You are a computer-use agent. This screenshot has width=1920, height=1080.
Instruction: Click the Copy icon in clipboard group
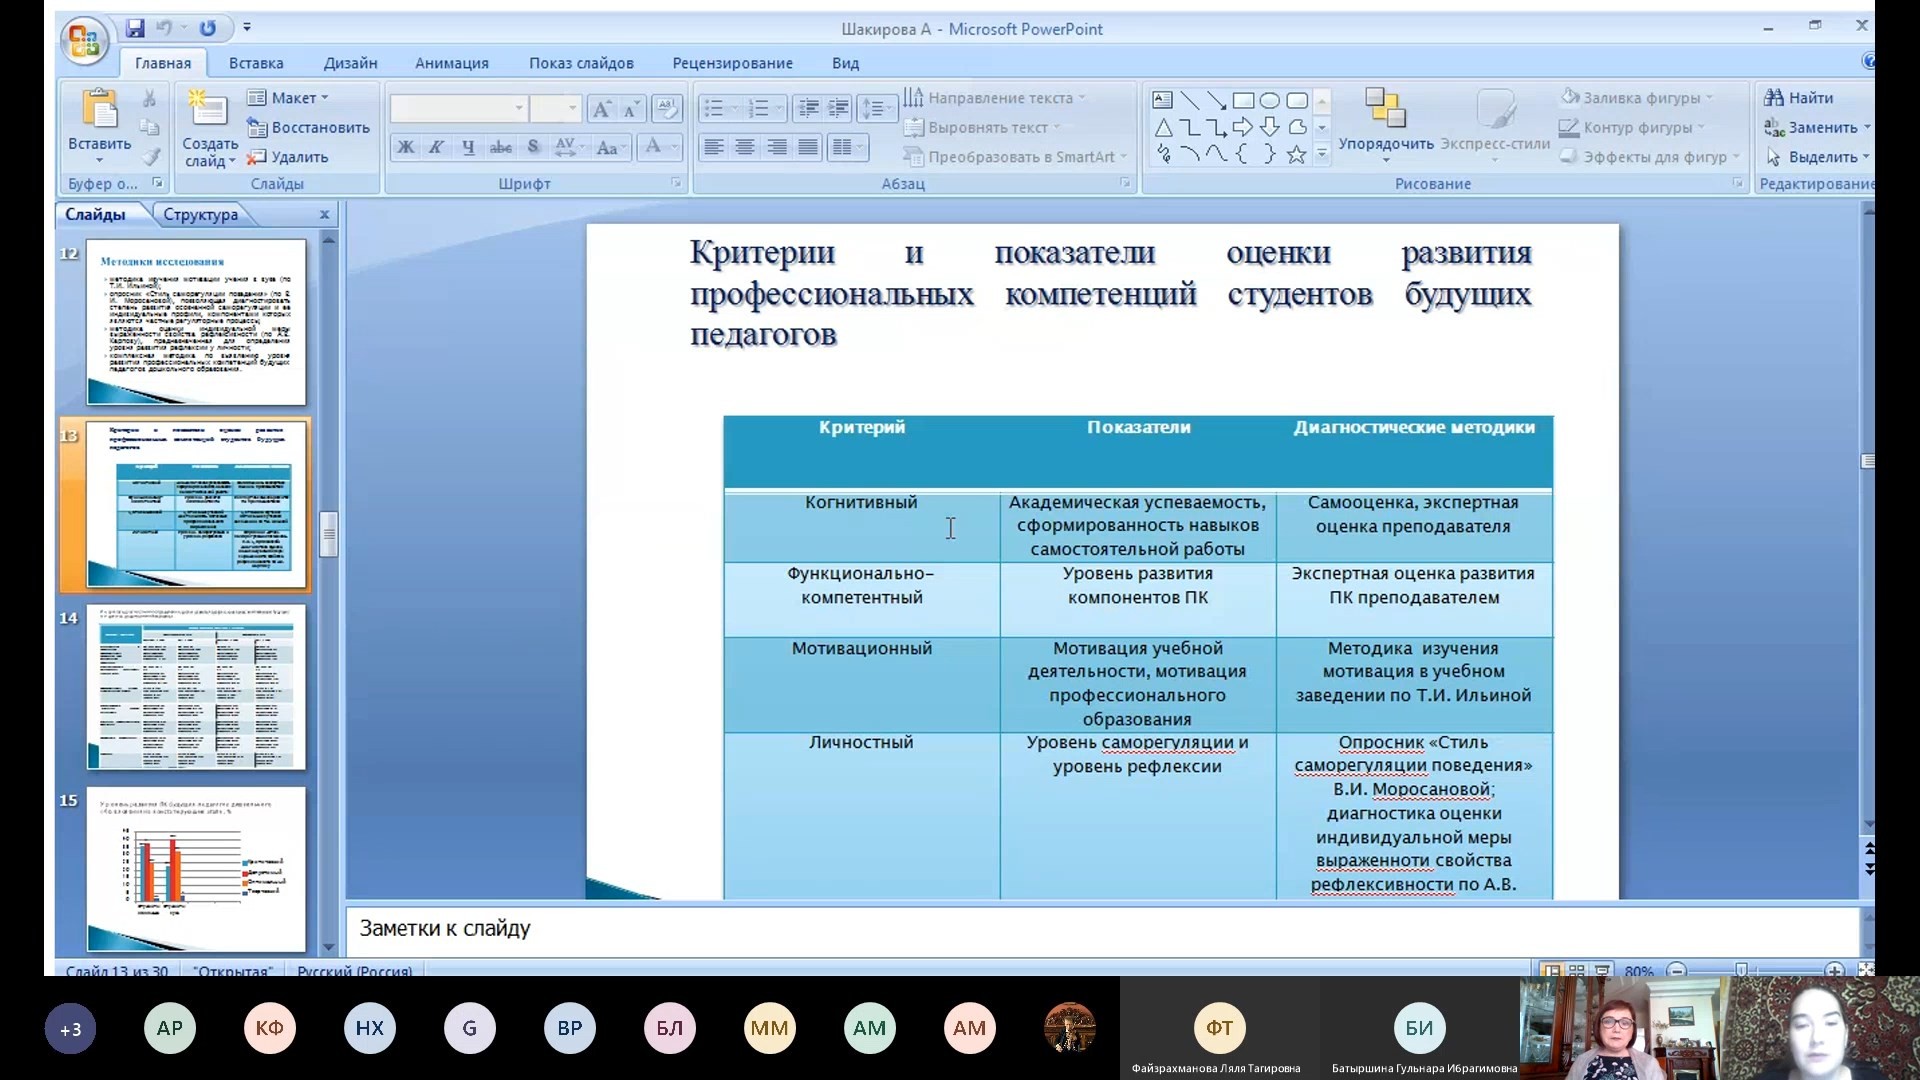[x=149, y=127]
